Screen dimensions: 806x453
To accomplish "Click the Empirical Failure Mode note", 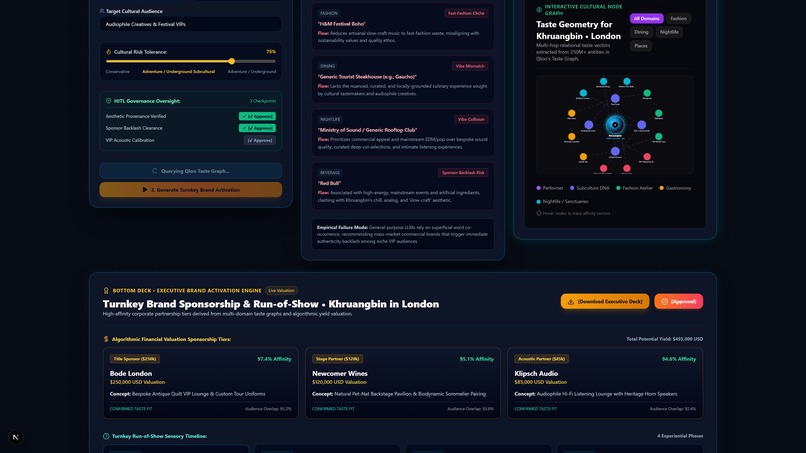I will [x=403, y=234].
